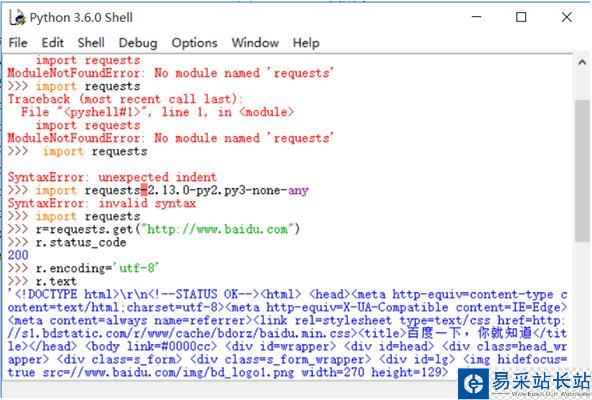
Task: Click the 'meta content=always name=referrer' line
Action: point(287,320)
